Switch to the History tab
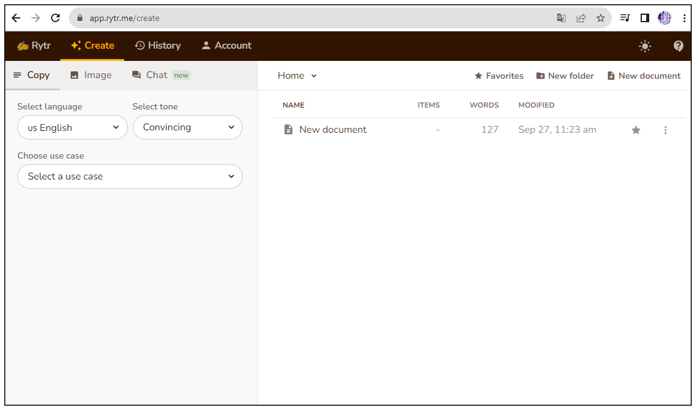This screenshot has height=409, width=698. pos(158,46)
